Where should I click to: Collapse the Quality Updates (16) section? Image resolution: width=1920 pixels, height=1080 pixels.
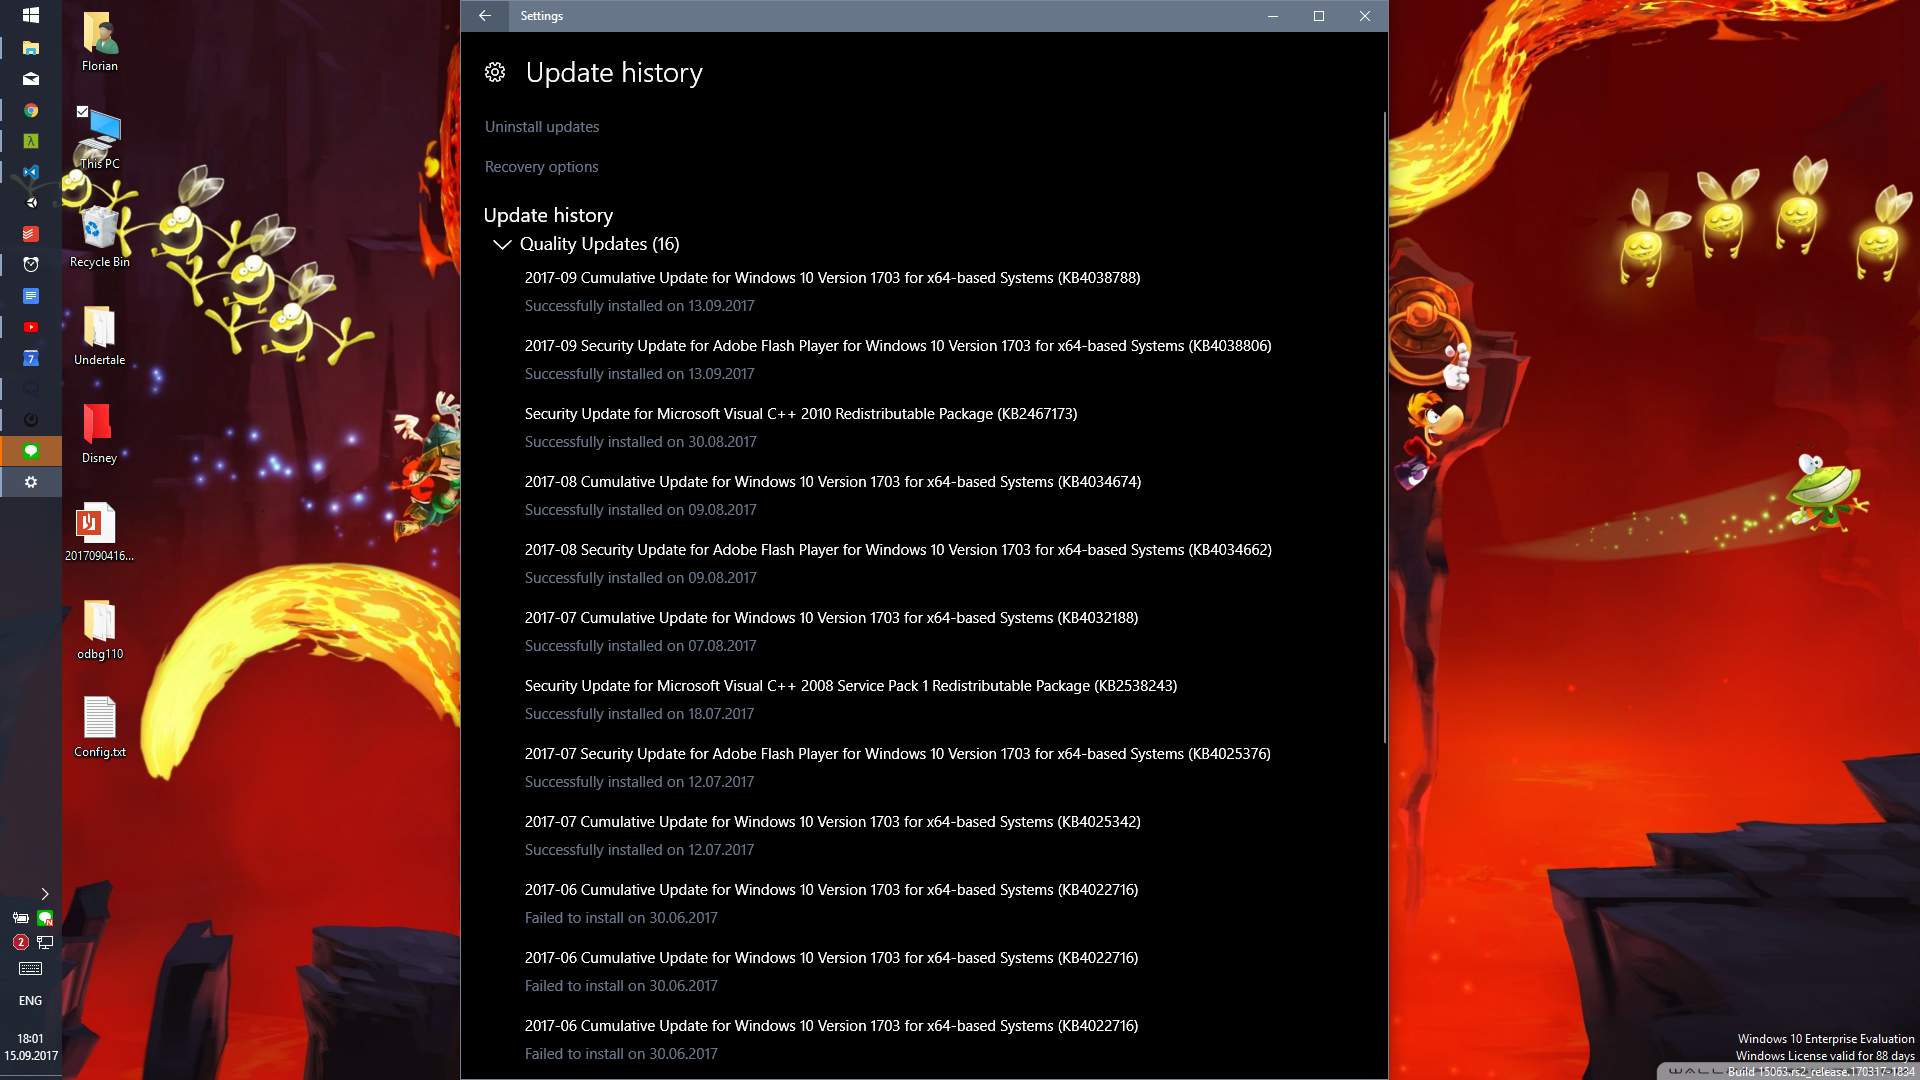coord(502,244)
